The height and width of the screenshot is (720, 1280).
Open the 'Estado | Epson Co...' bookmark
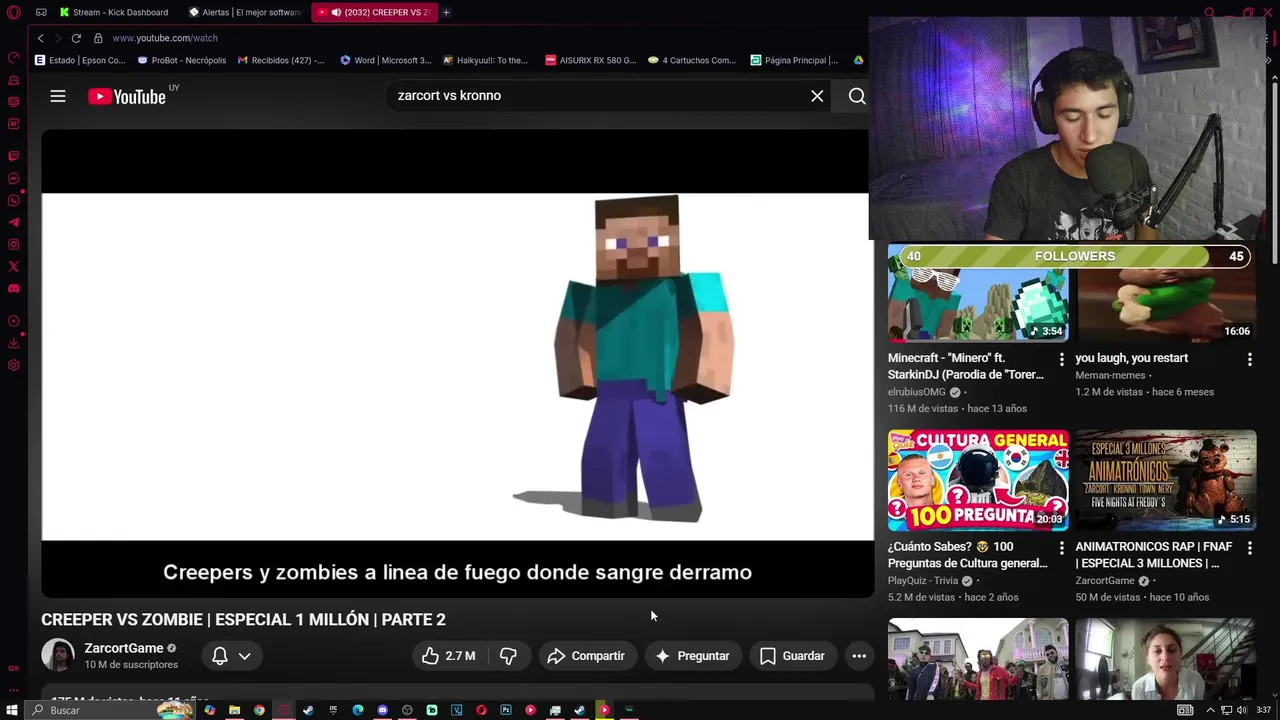click(80, 60)
